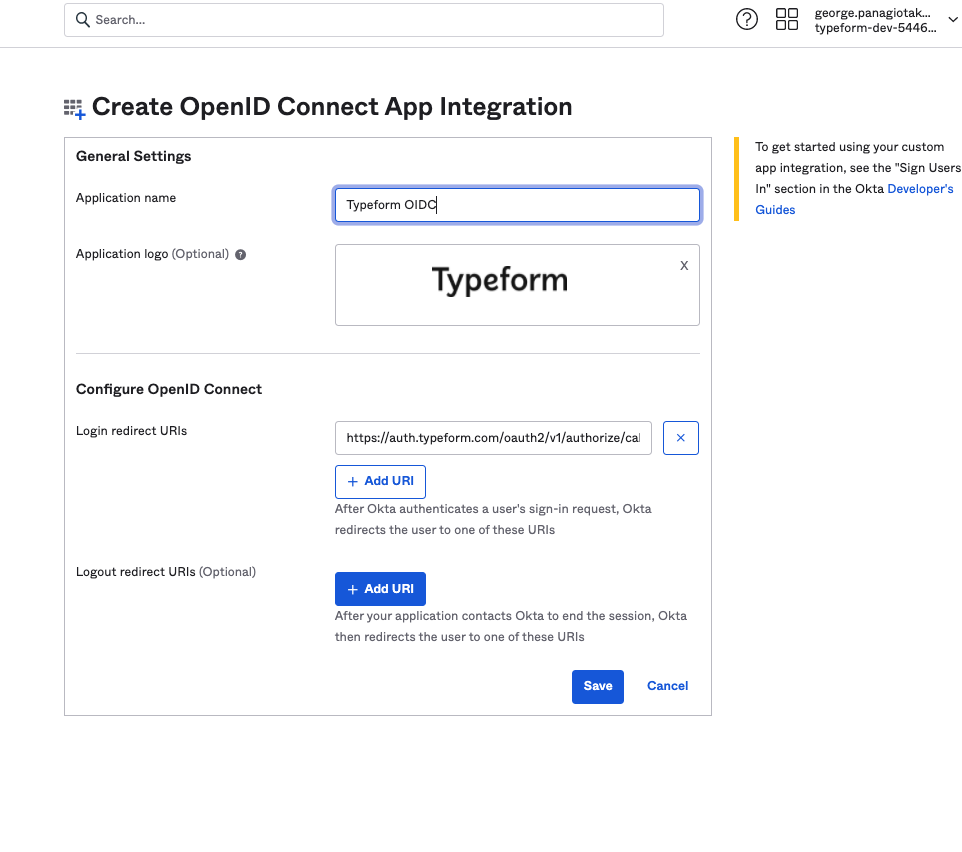
Task: Remove the Typeform logo with X
Action: (x=684, y=266)
